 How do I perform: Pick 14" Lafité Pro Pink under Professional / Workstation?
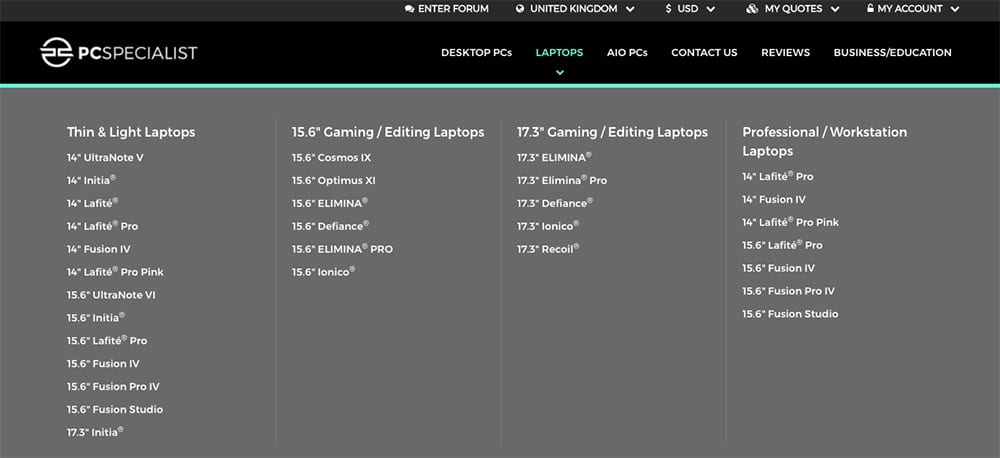pos(791,223)
